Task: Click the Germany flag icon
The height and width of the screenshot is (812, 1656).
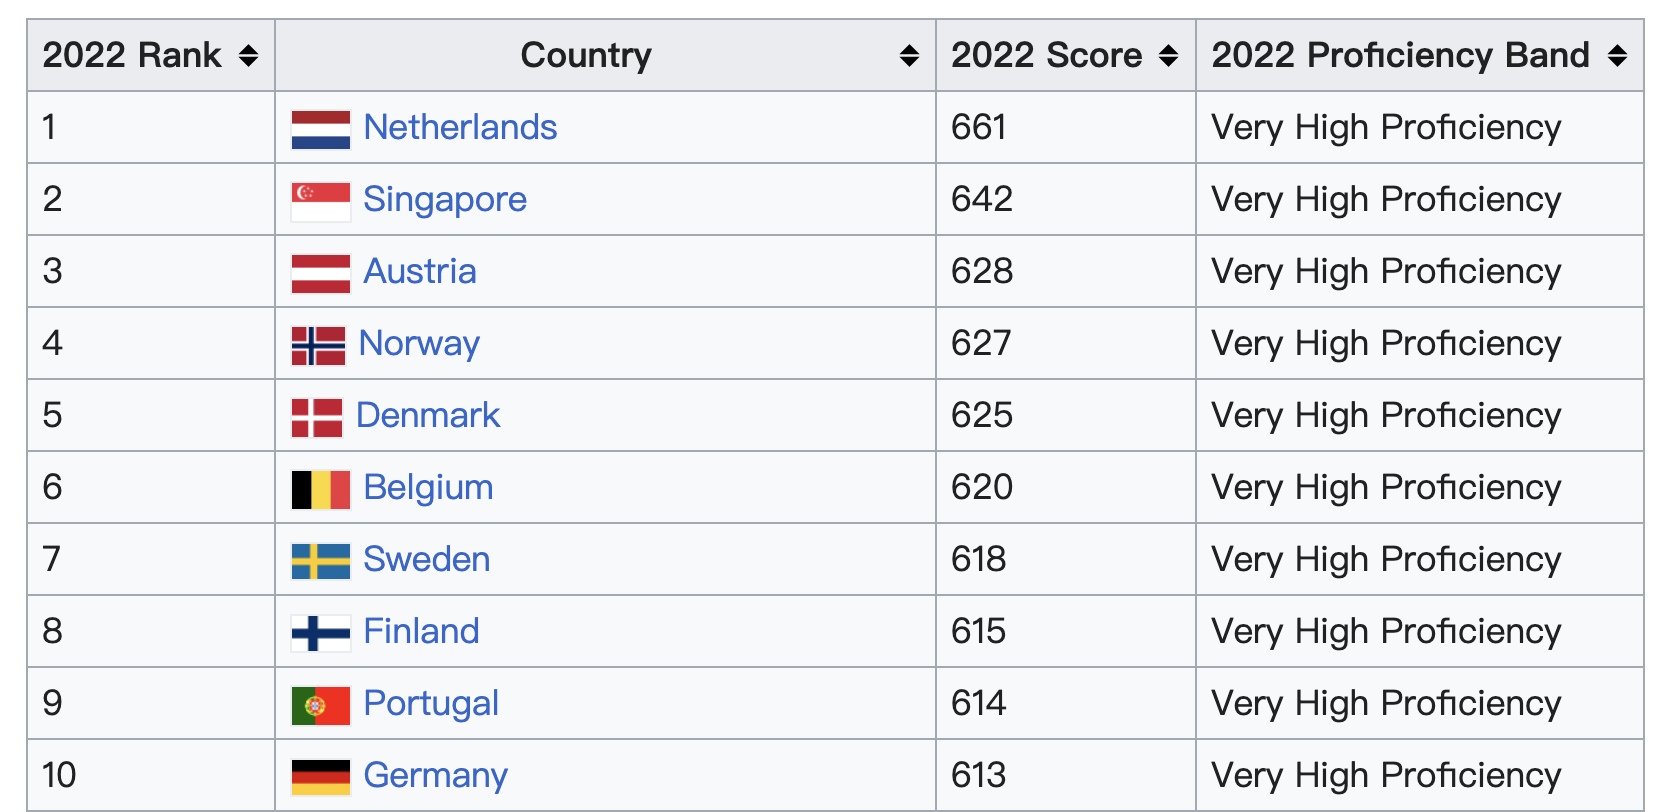Action: point(320,777)
